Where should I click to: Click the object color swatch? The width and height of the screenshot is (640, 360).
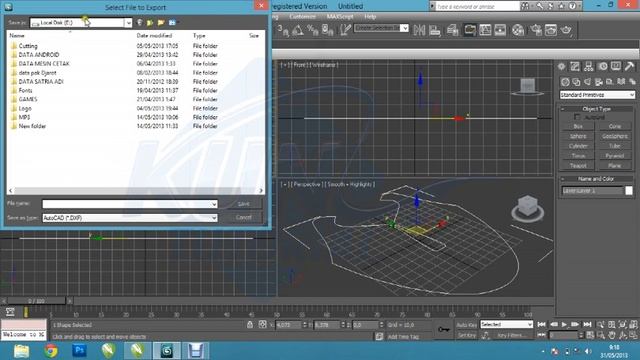[629, 191]
